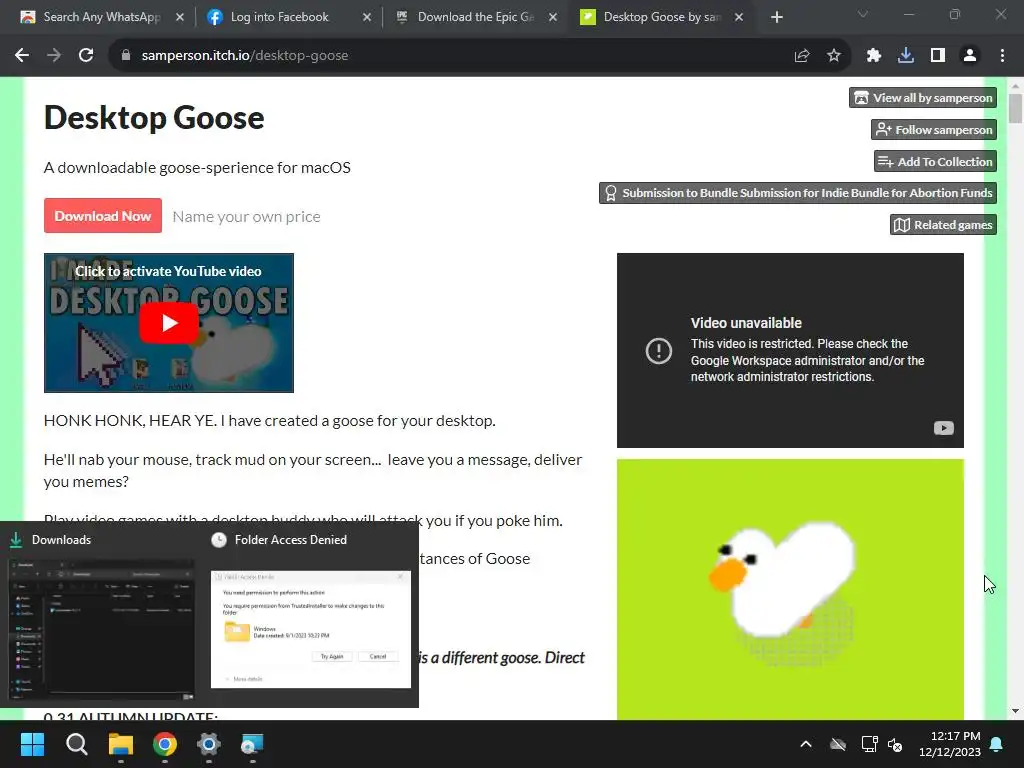
Task: Open a new browser tab
Action: pos(776,17)
